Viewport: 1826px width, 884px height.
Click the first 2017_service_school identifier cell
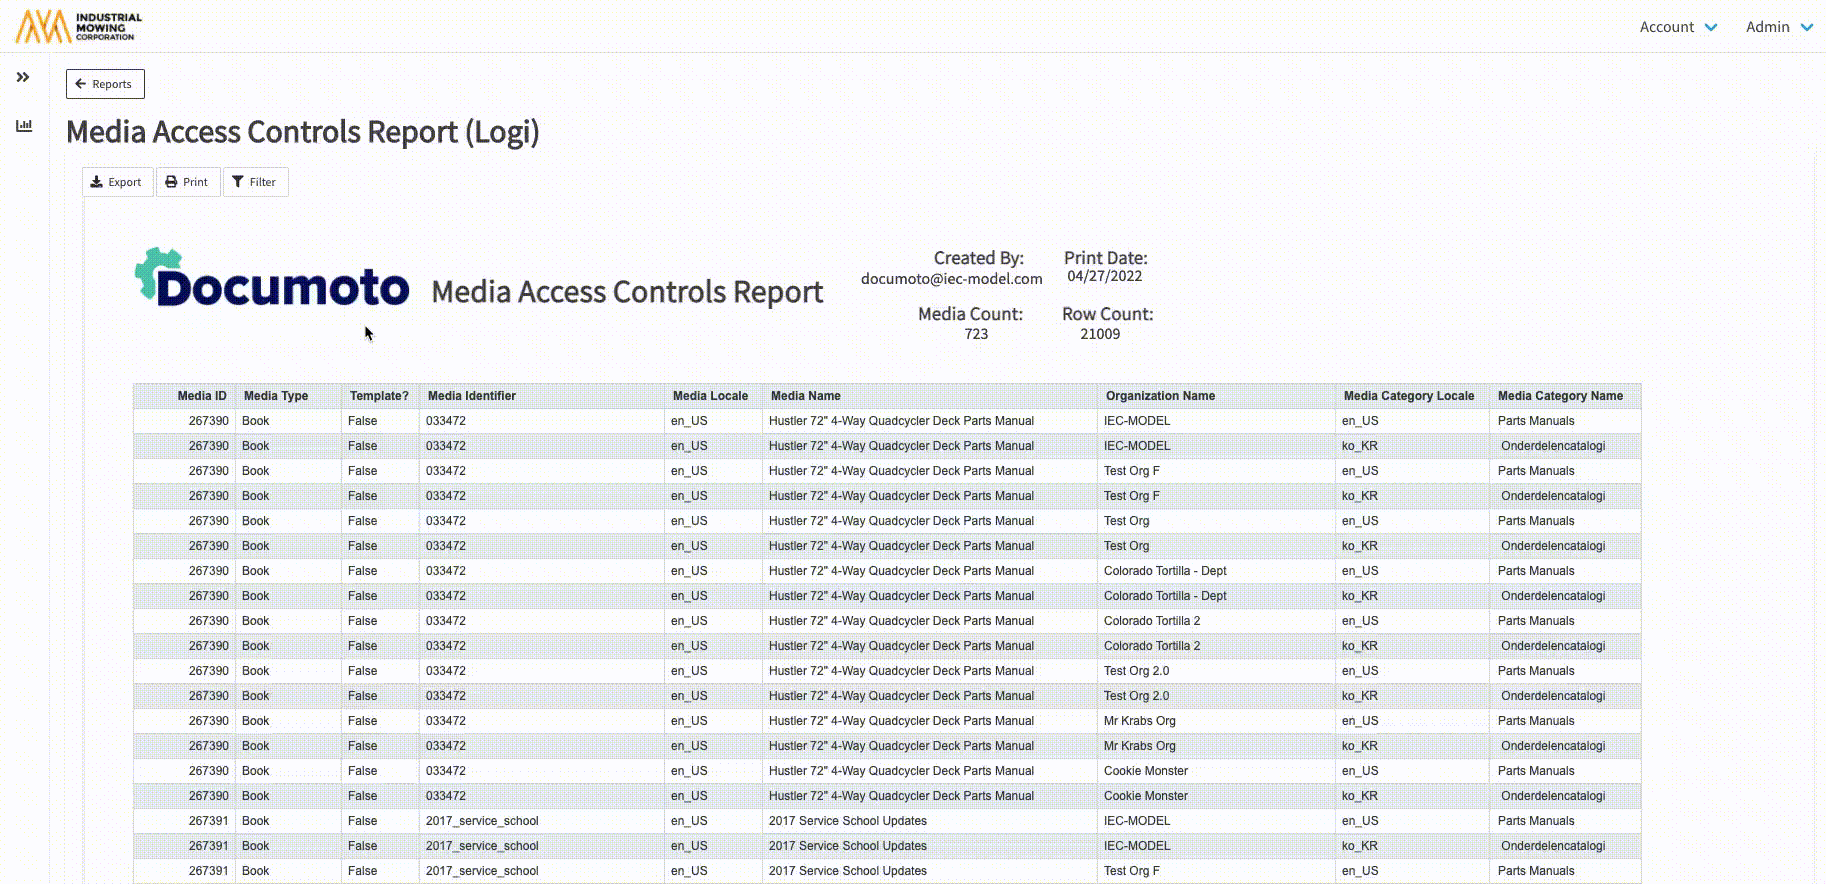pyautogui.click(x=482, y=821)
